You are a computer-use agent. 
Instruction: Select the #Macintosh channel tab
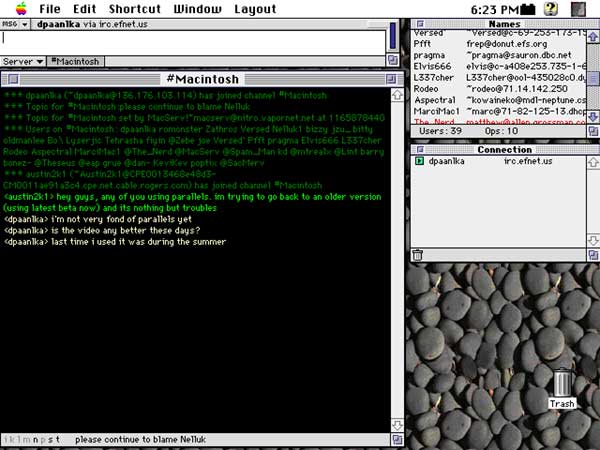[75, 61]
